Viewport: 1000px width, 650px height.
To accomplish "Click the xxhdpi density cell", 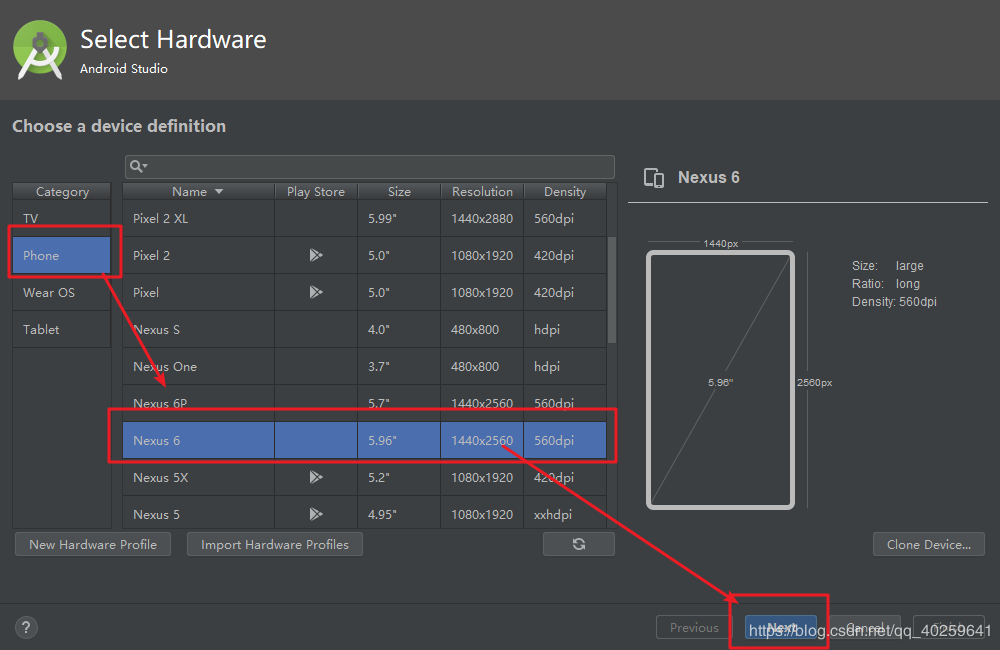I will pos(564,514).
